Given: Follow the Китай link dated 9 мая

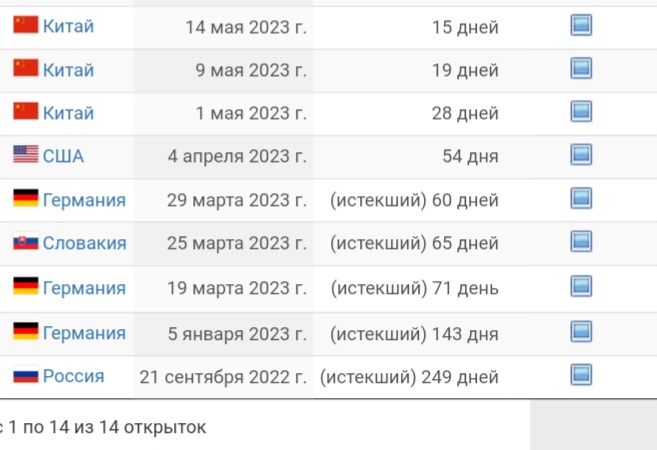Looking at the screenshot, I should pyautogui.click(x=68, y=69).
